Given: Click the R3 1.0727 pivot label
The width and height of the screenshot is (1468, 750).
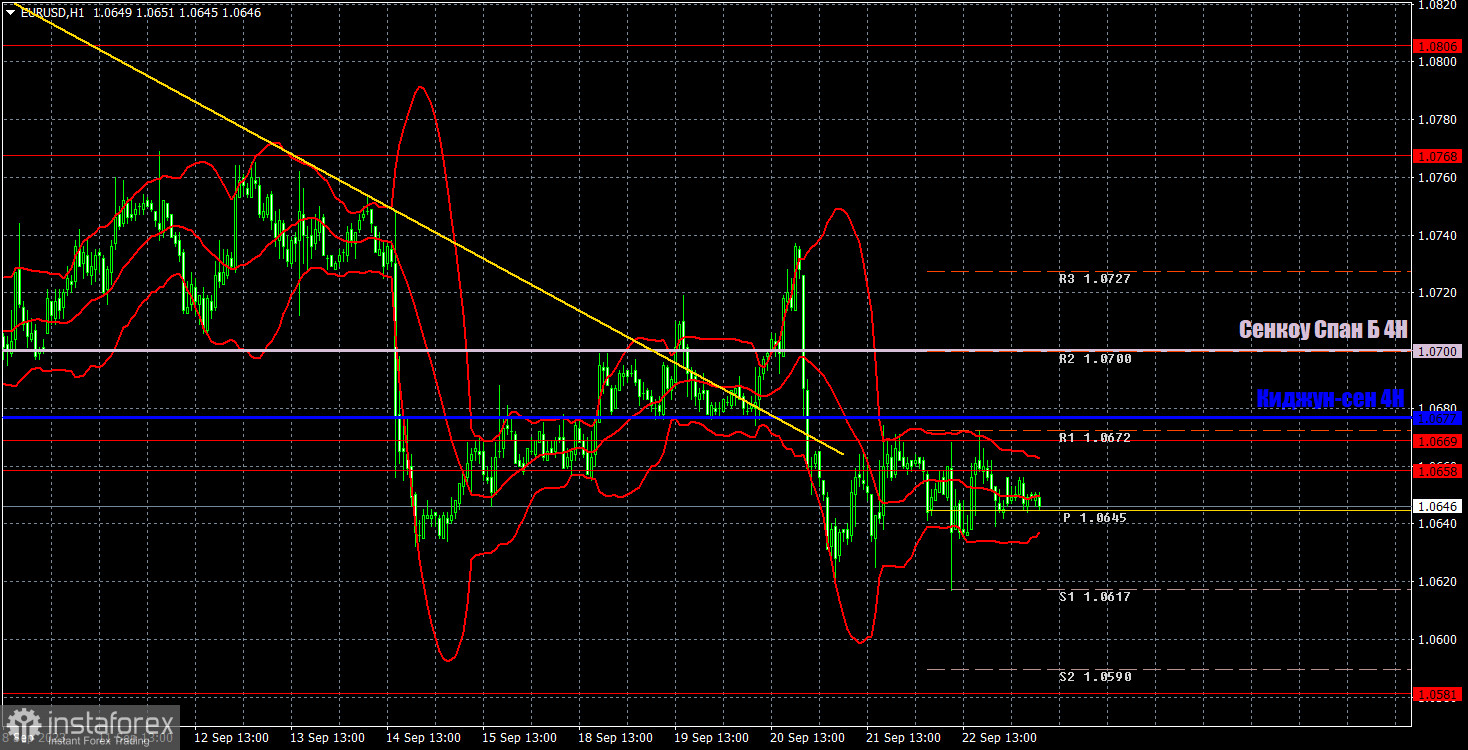Looking at the screenshot, I should tap(1095, 279).
